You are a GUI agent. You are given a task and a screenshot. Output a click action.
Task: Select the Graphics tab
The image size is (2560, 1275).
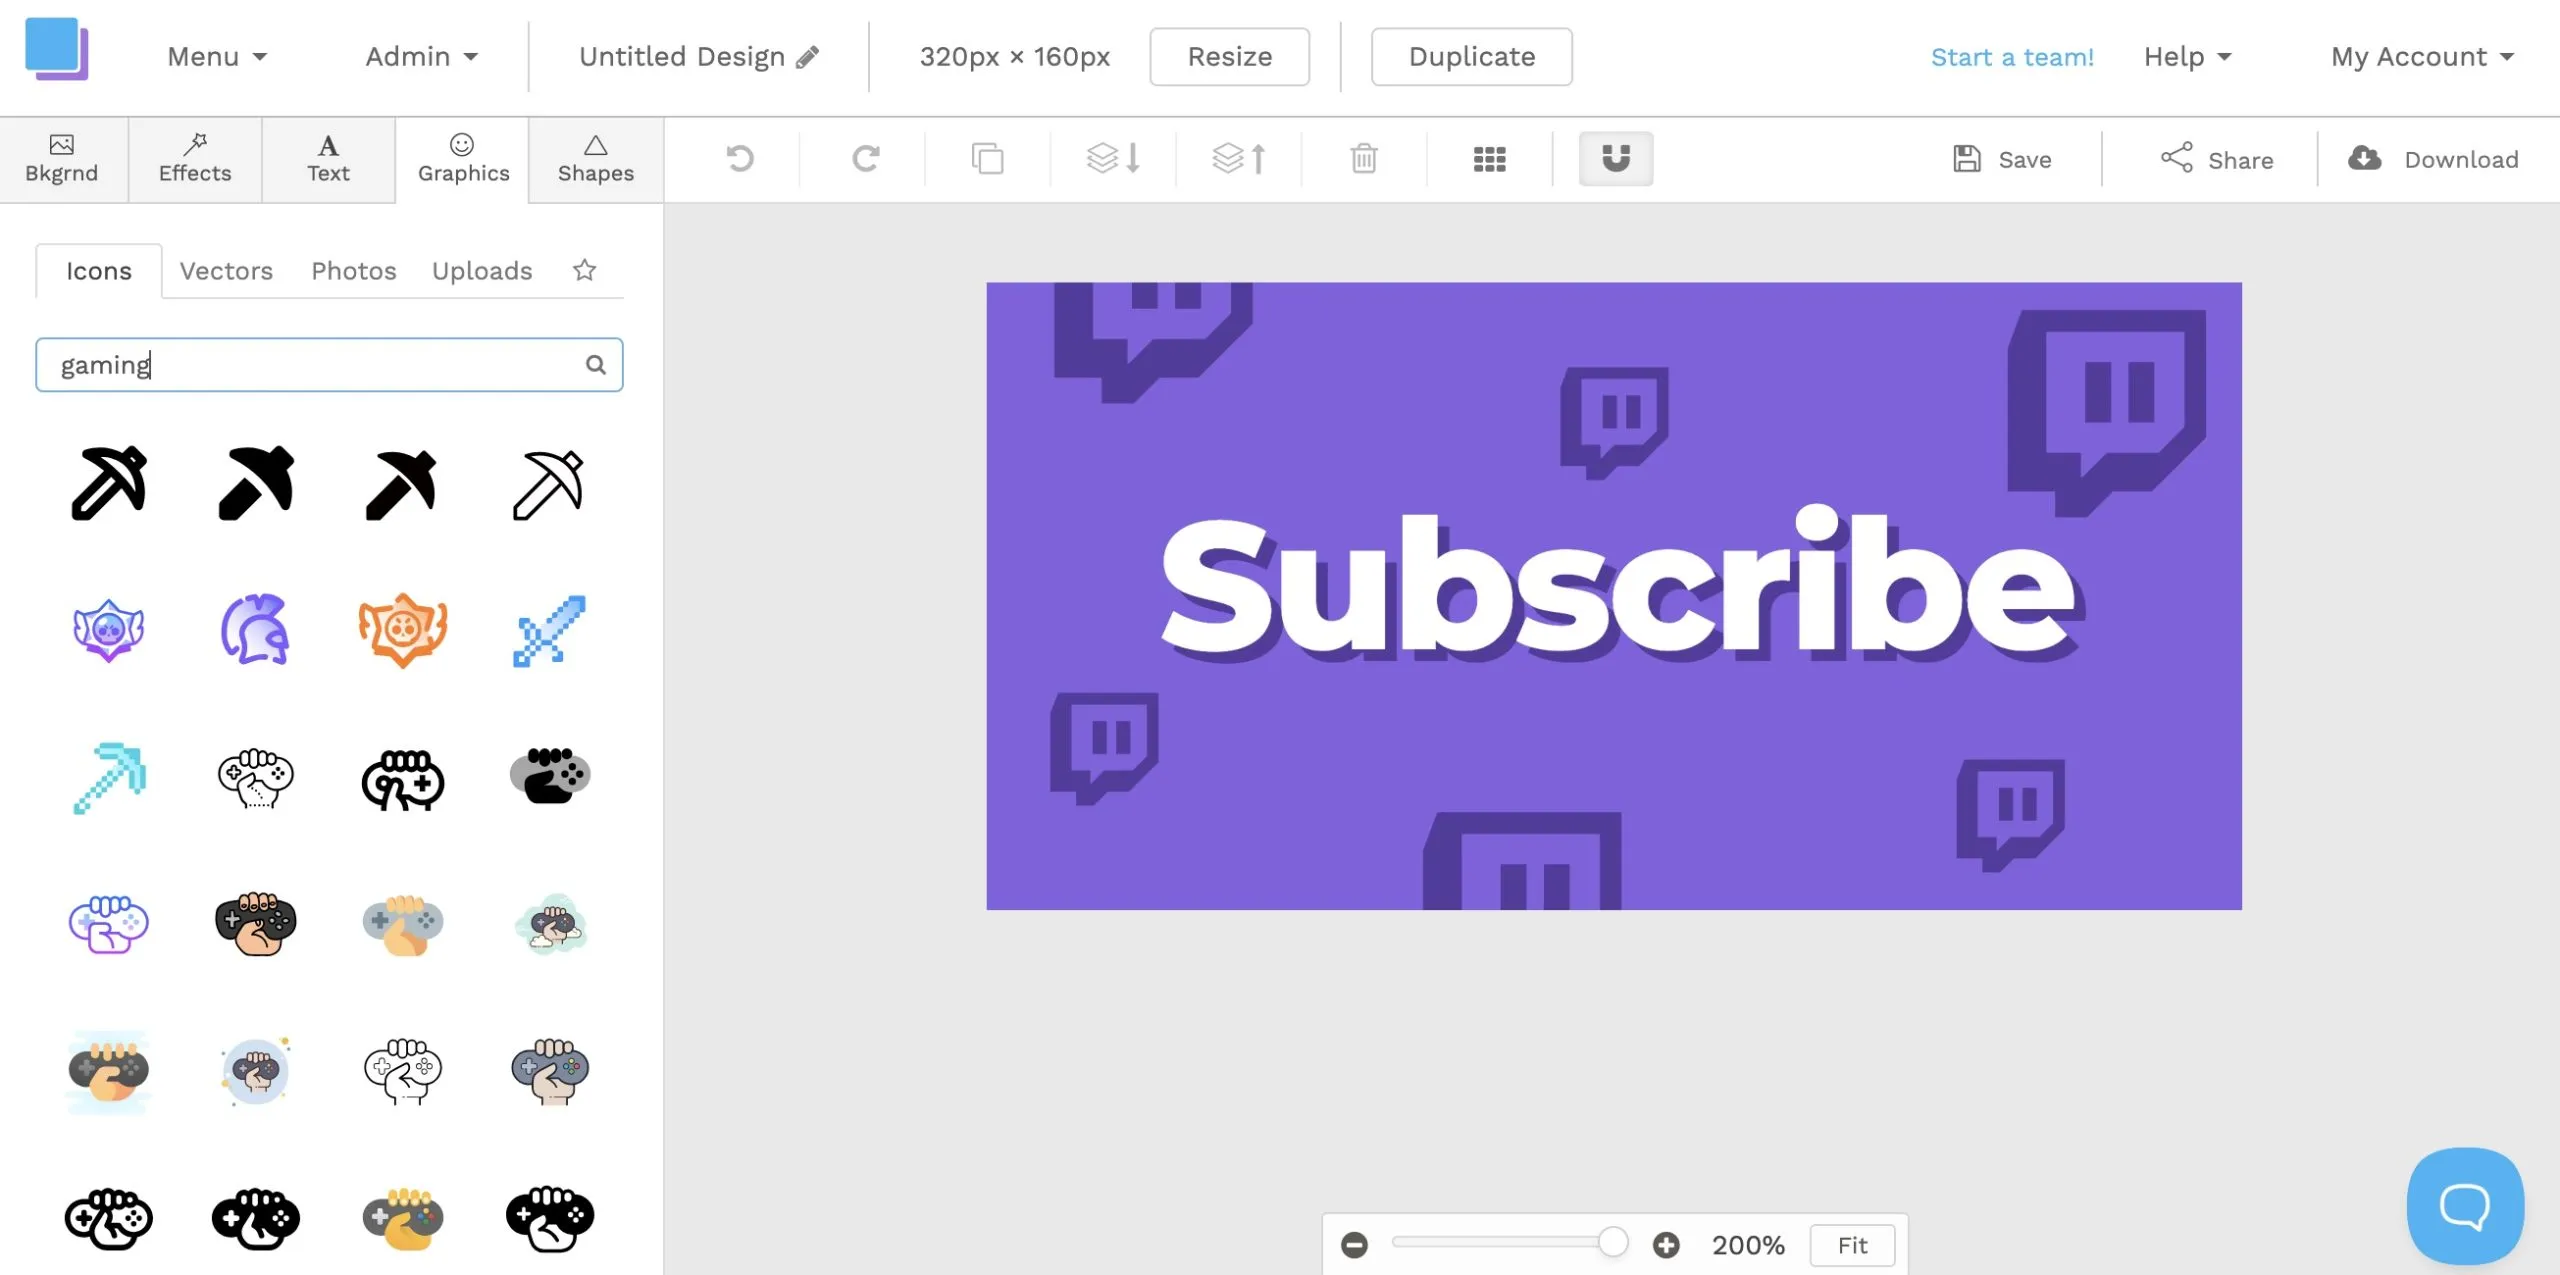click(x=463, y=160)
